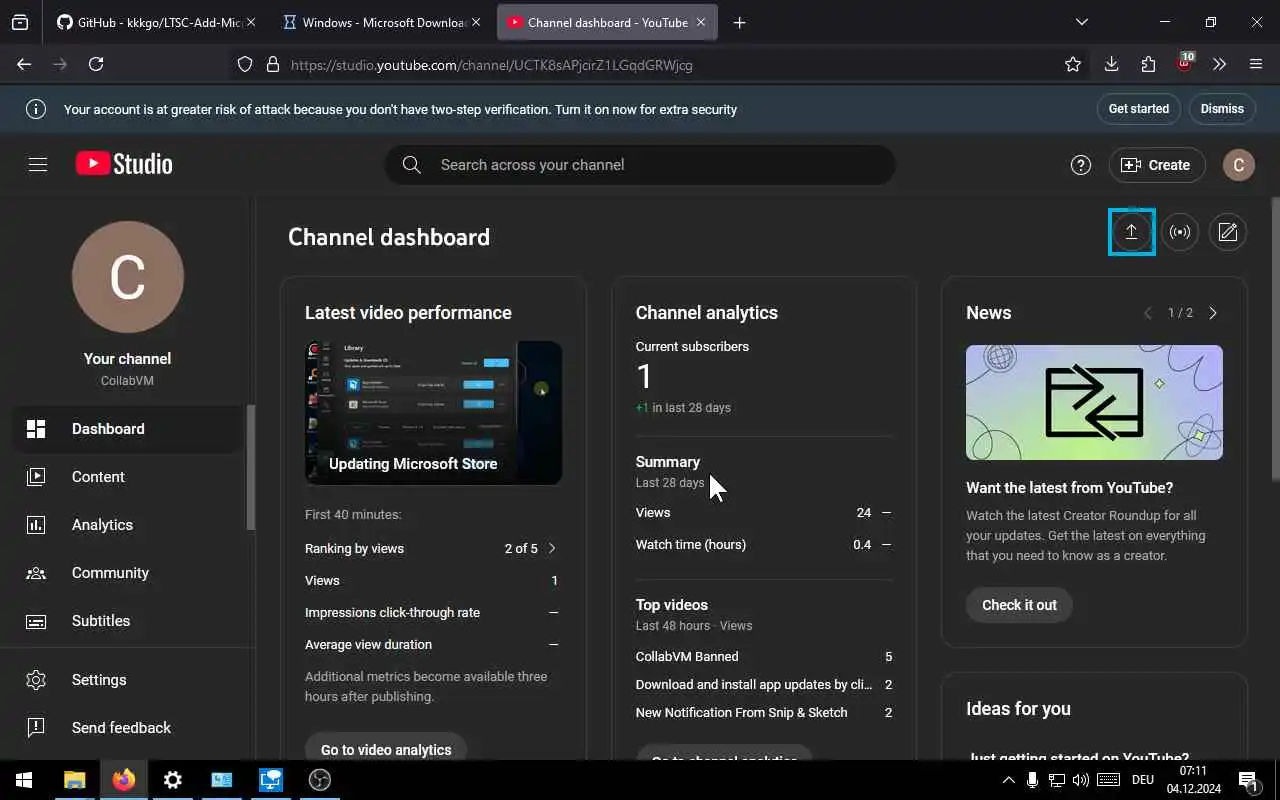
Task: Click the sidebar scrollbar thumb
Action: [x=251, y=467]
